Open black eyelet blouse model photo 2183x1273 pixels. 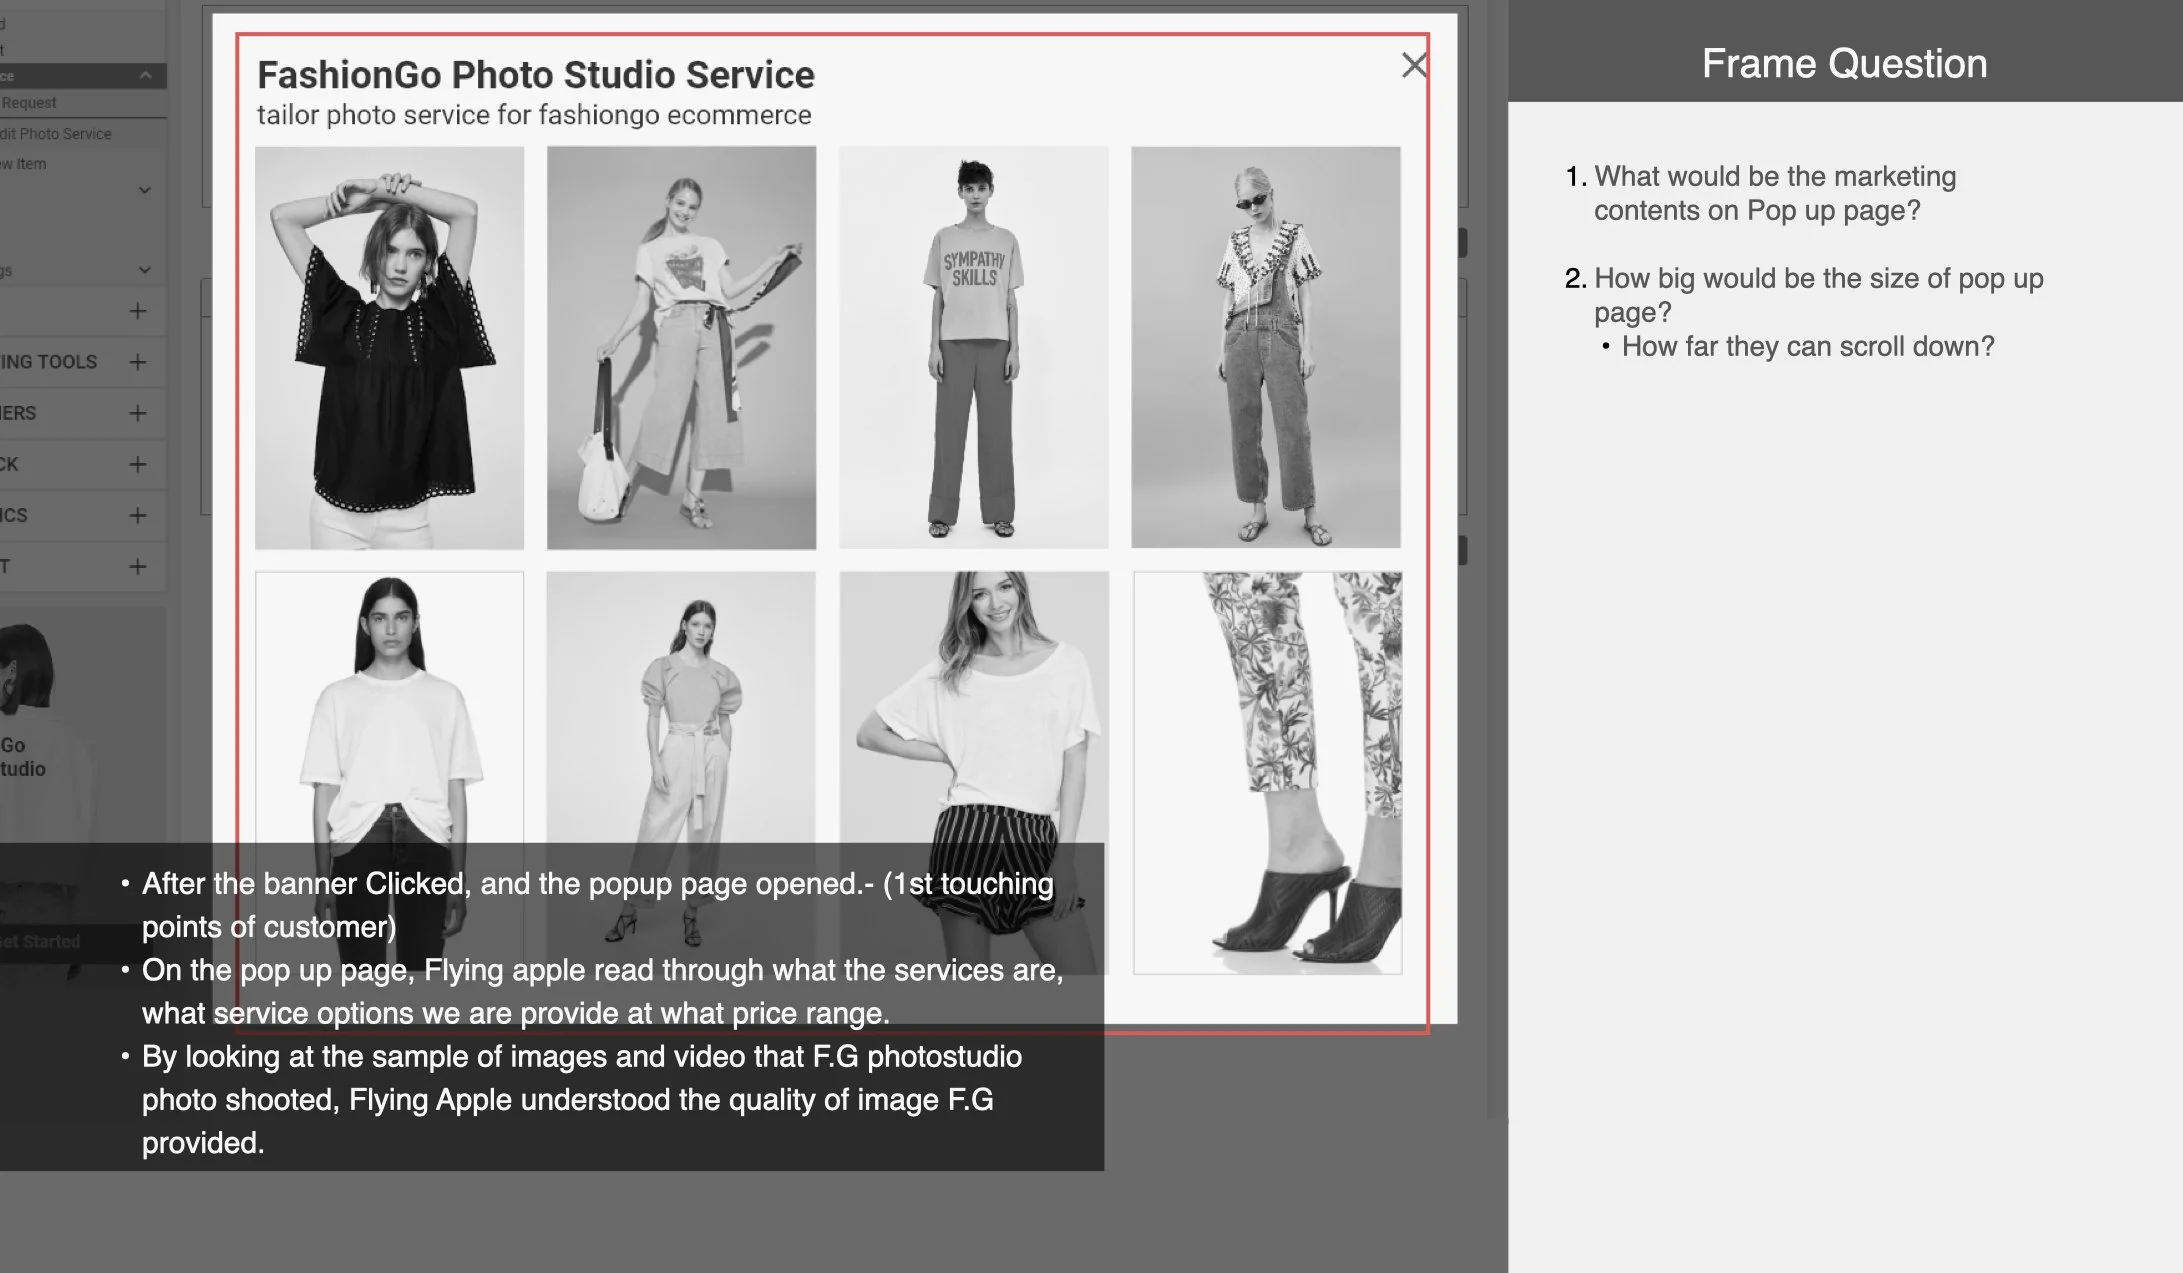[389, 347]
